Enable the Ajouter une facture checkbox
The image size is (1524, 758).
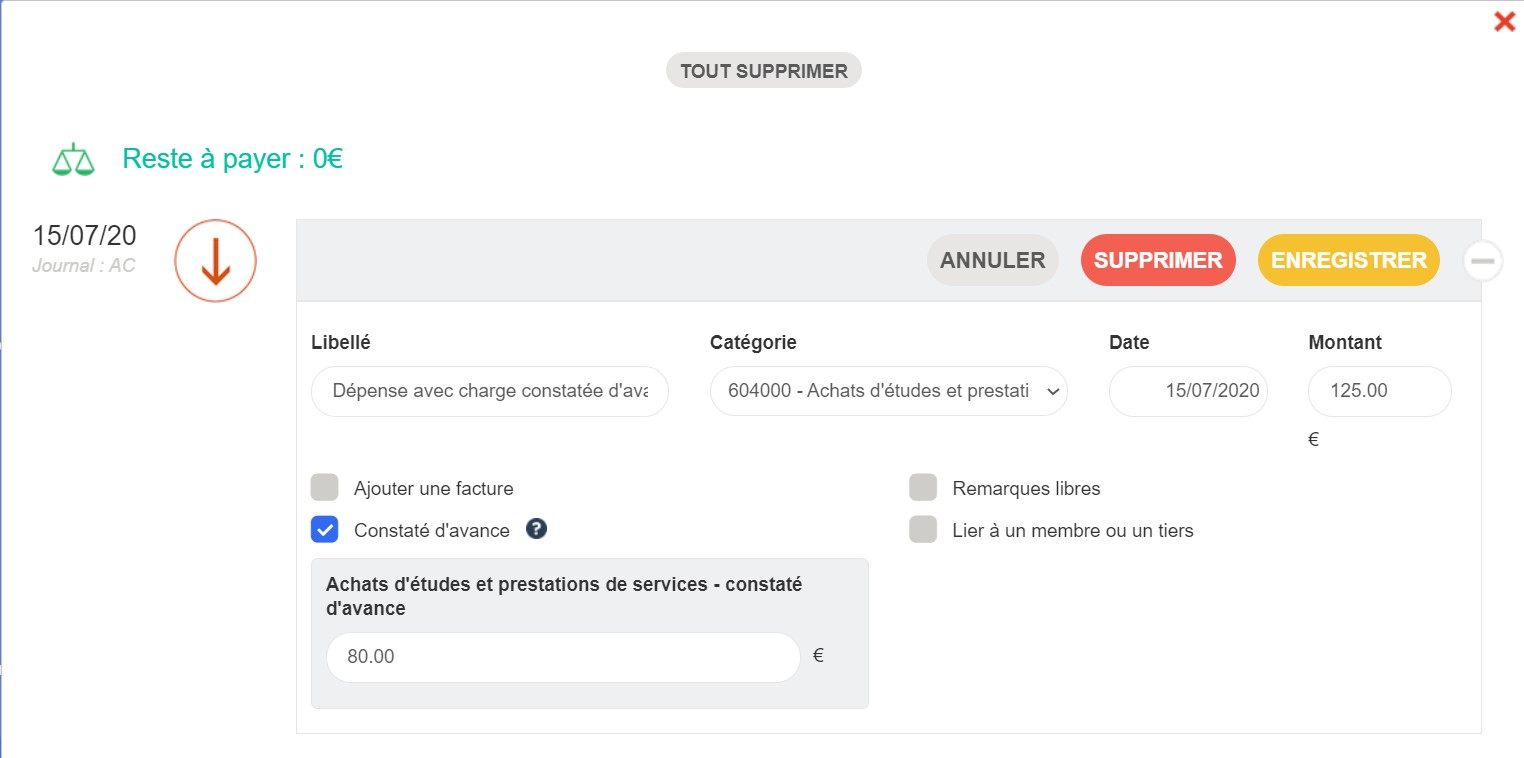(325, 488)
